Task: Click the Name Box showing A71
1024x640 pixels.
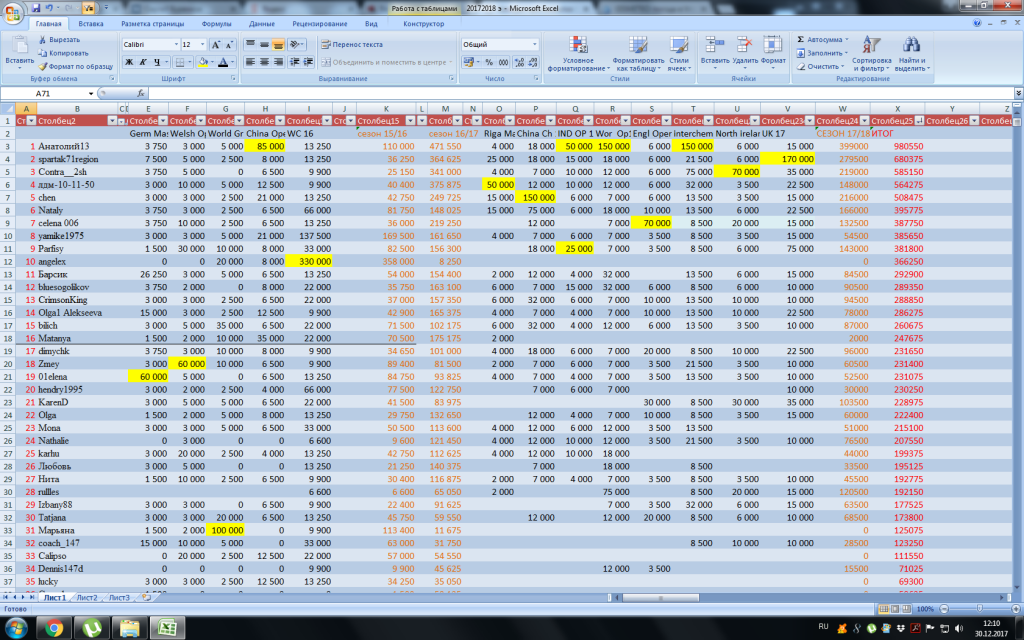Action: coord(45,93)
